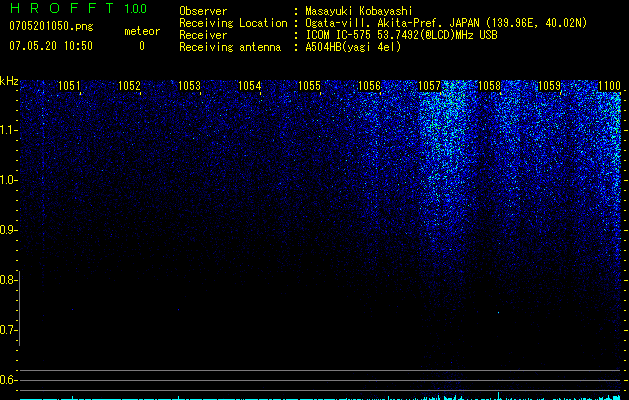Click the Receiving antenna label
This screenshot has height=400, width=629.
[x=230, y=47]
